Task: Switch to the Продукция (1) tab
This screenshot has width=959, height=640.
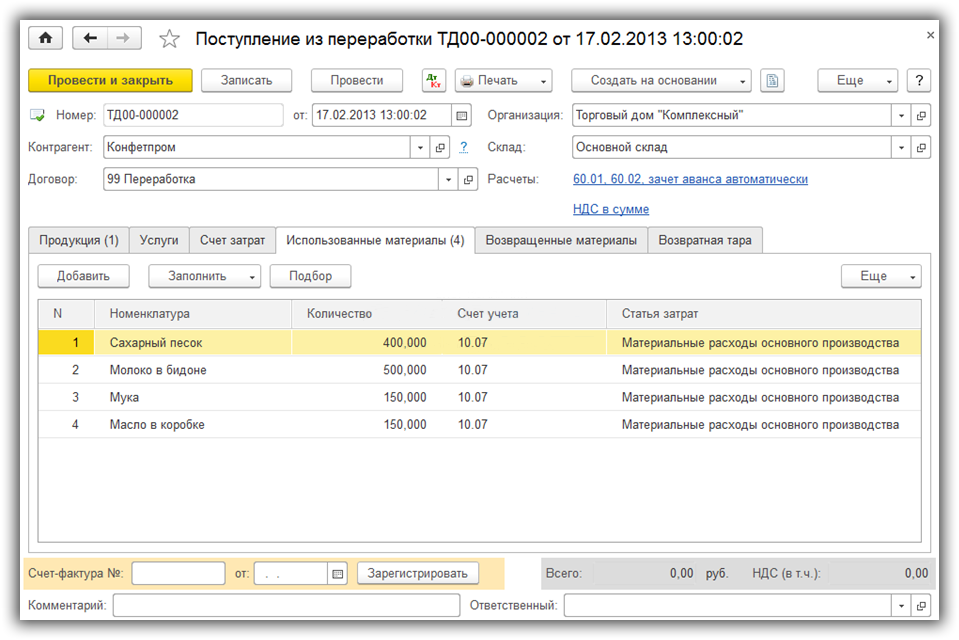Action: pos(78,240)
